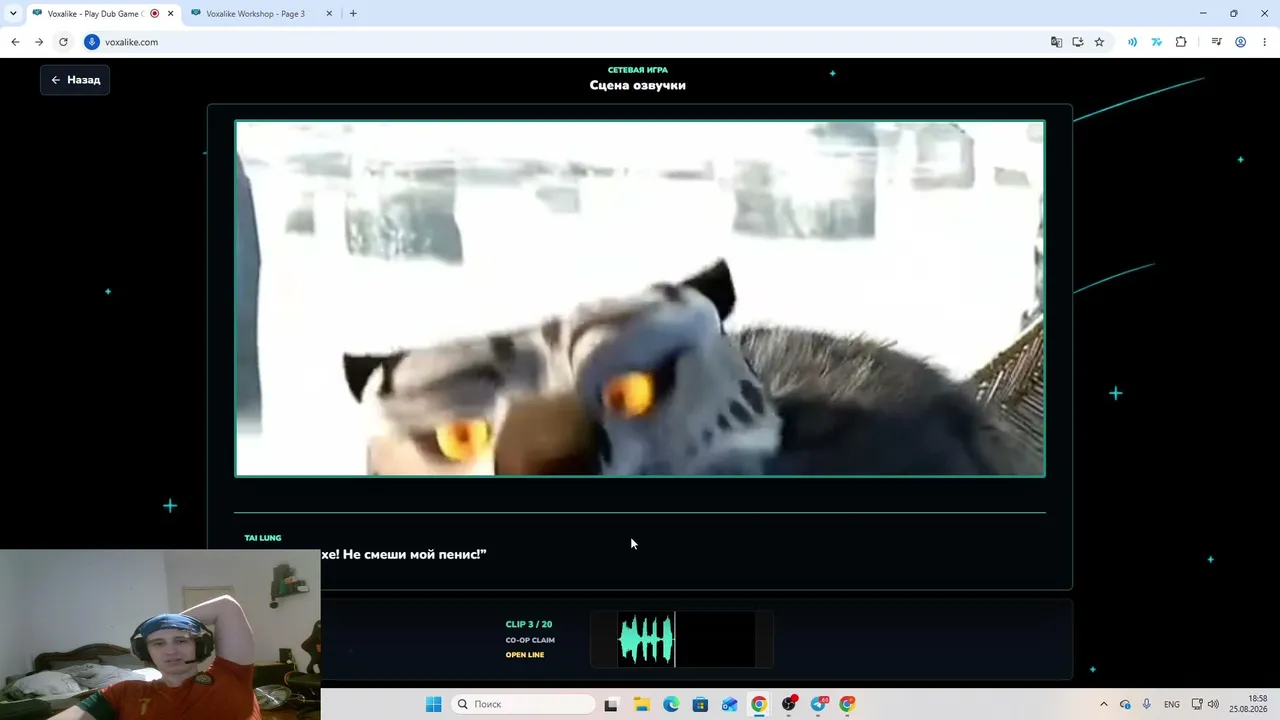
Task: Close the Voxalike Workshop tab
Action: point(329,14)
